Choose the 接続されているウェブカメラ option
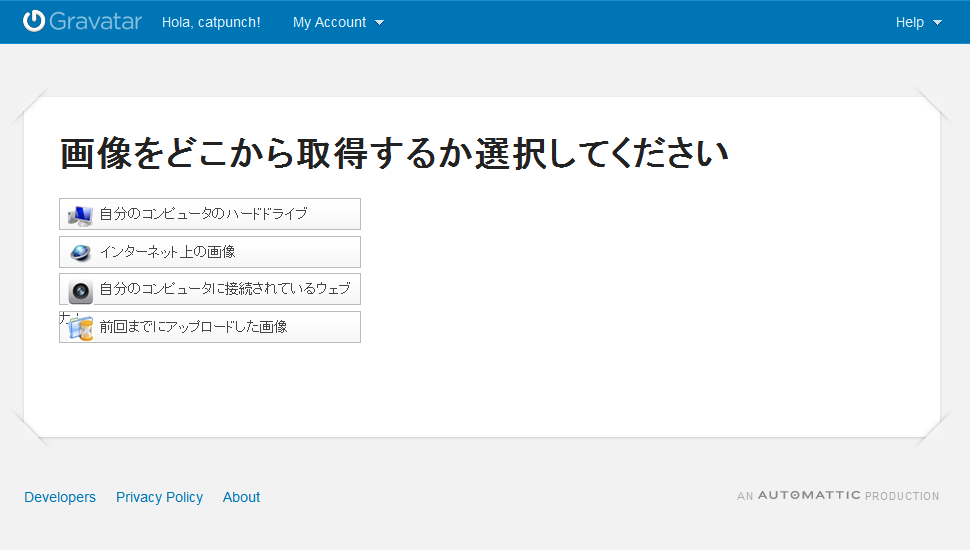This screenshot has width=970, height=550. coord(225,289)
